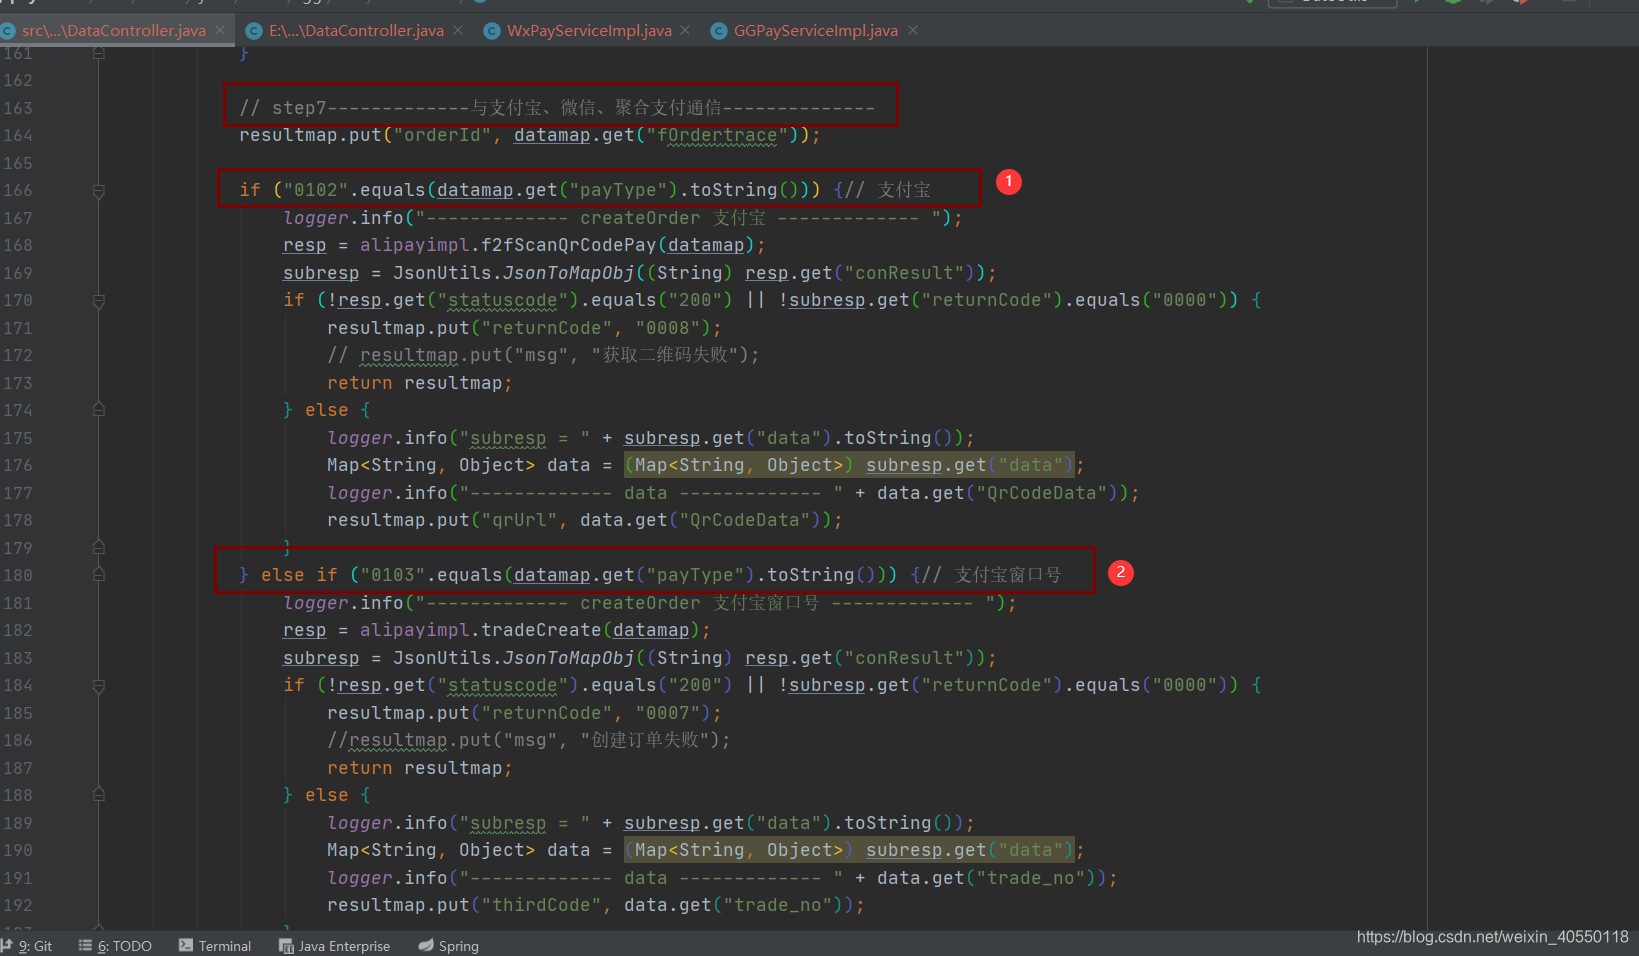Screen dimensions: 1639x956
Task: Click the class icon on the E:\ DataController.java tab
Action: (x=253, y=31)
